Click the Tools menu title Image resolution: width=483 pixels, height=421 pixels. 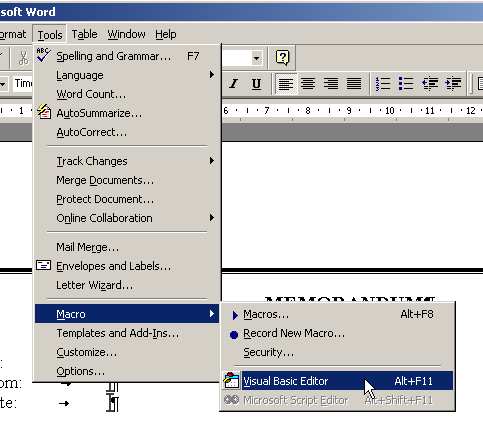50,34
